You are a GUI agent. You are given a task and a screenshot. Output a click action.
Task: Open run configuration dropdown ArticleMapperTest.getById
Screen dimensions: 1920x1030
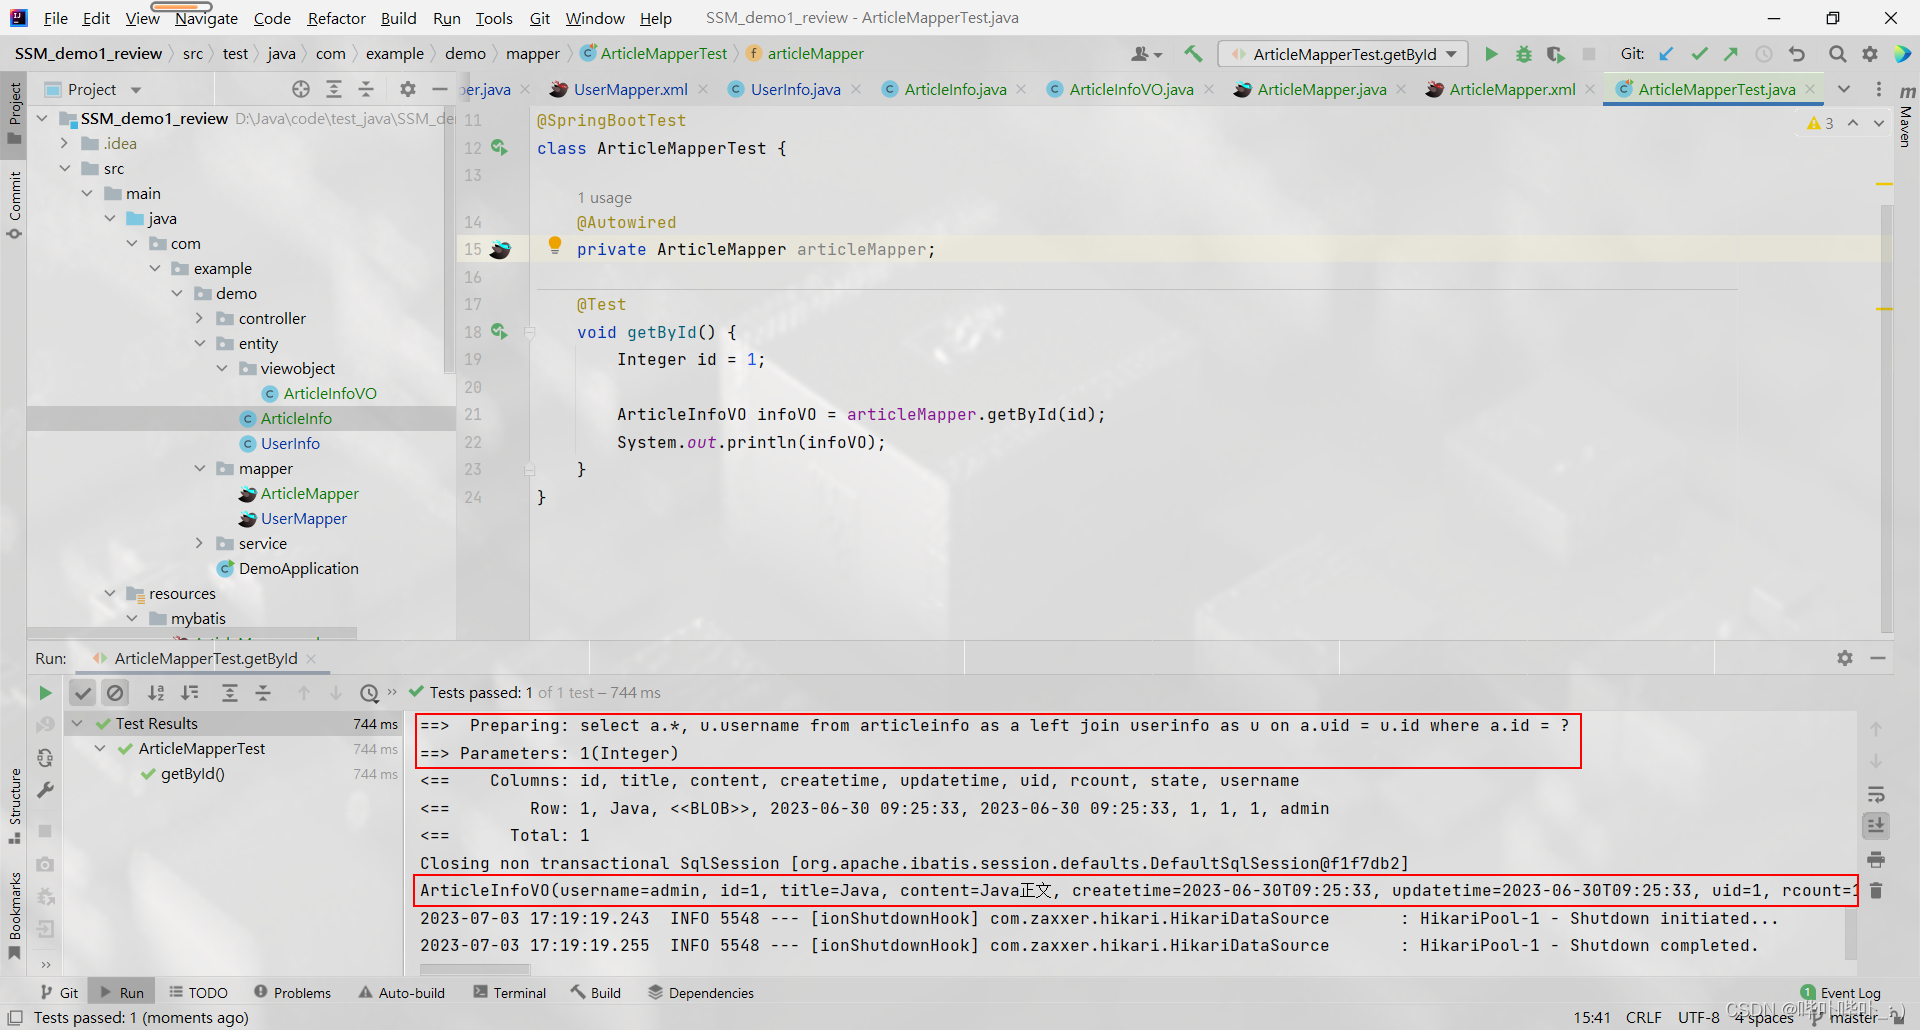[1343, 54]
